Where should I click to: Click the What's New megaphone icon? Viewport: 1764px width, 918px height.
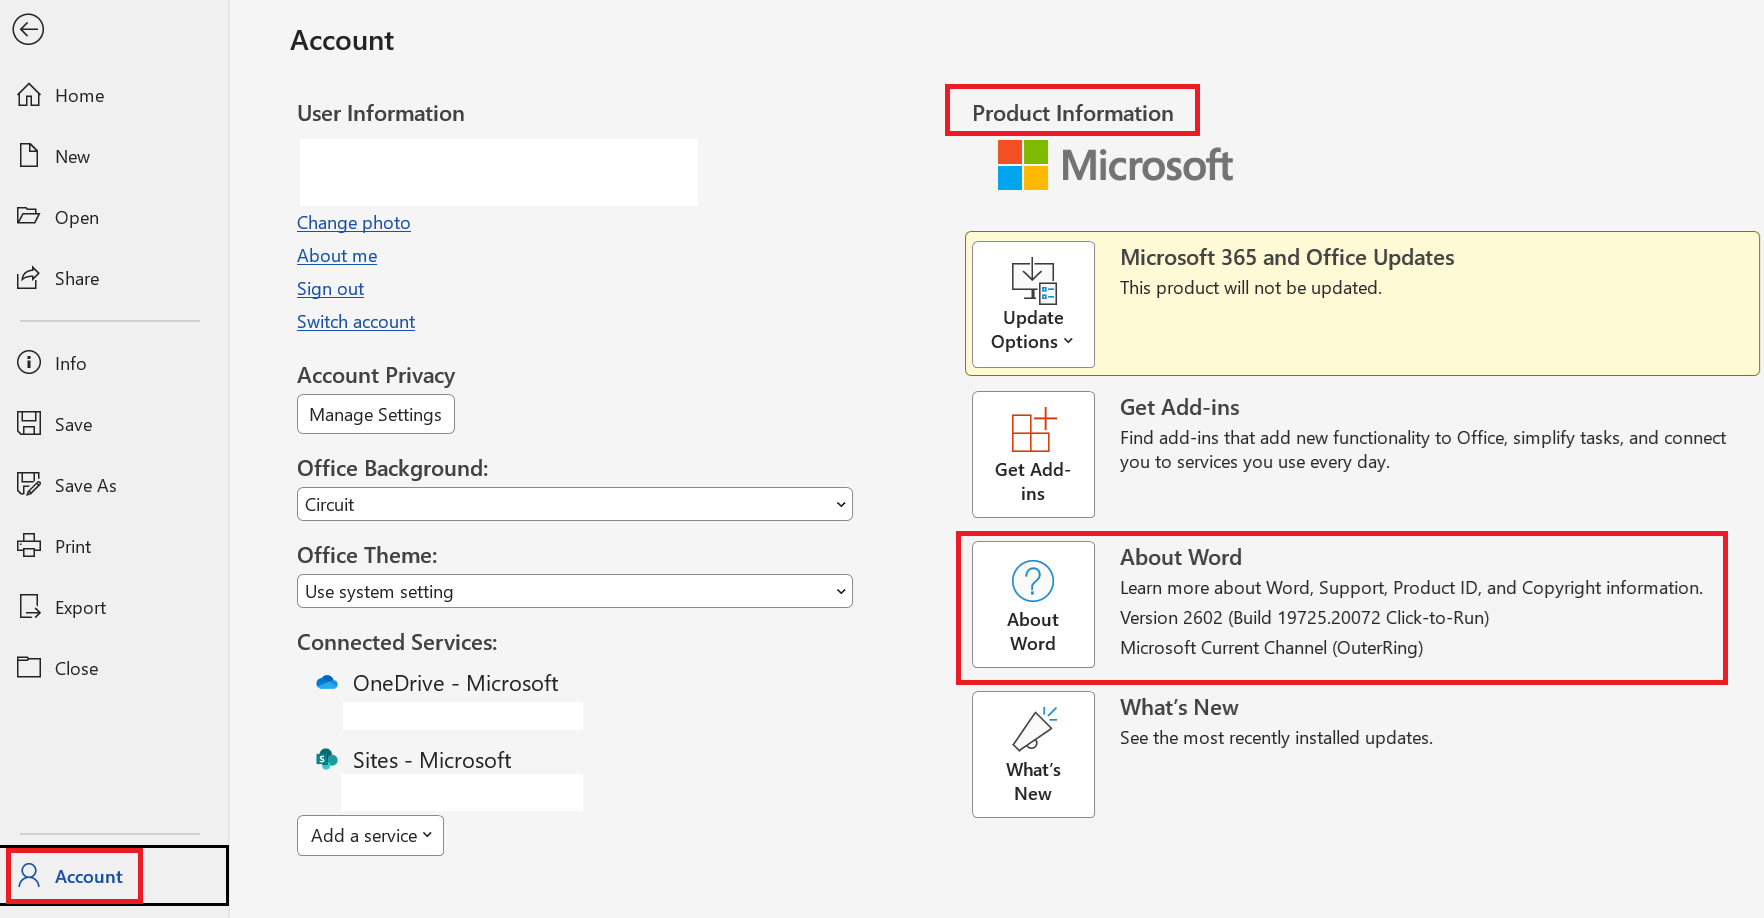(1034, 729)
